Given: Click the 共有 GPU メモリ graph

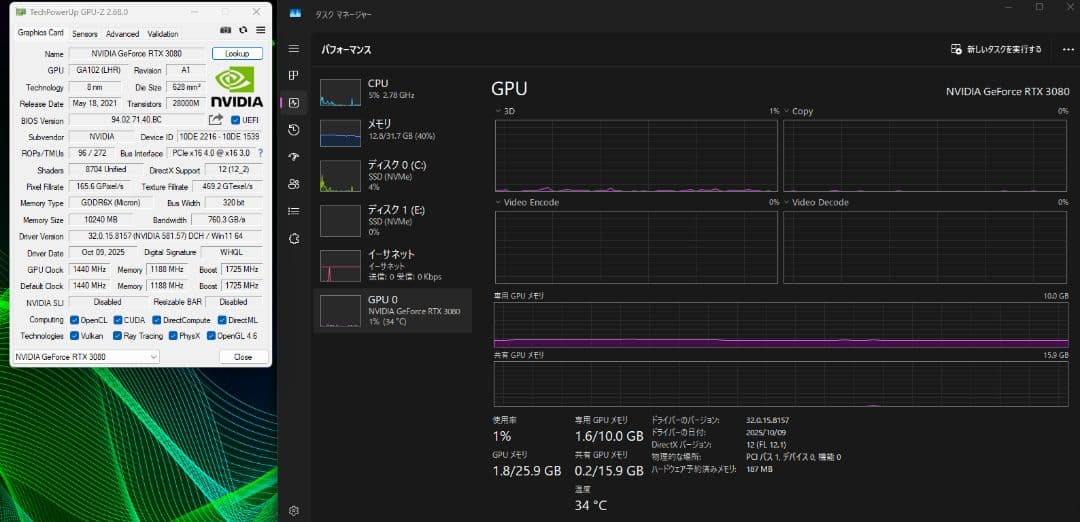Looking at the screenshot, I should pyautogui.click(x=781, y=384).
